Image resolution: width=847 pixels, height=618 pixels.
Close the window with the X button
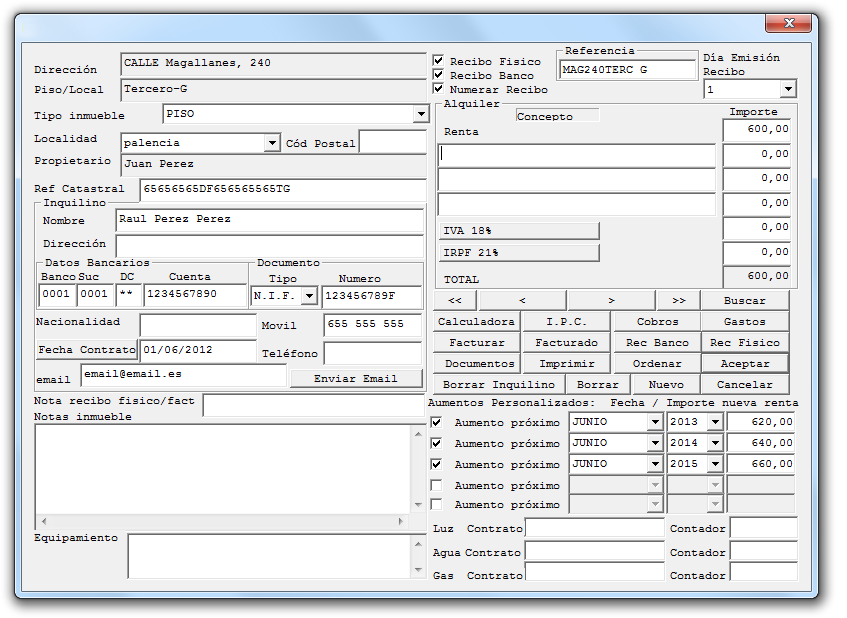[x=789, y=23]
